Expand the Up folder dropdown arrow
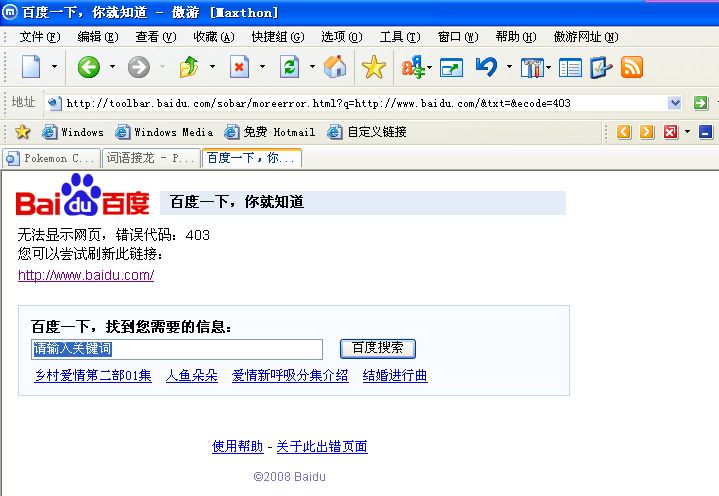 pos(212,67)
